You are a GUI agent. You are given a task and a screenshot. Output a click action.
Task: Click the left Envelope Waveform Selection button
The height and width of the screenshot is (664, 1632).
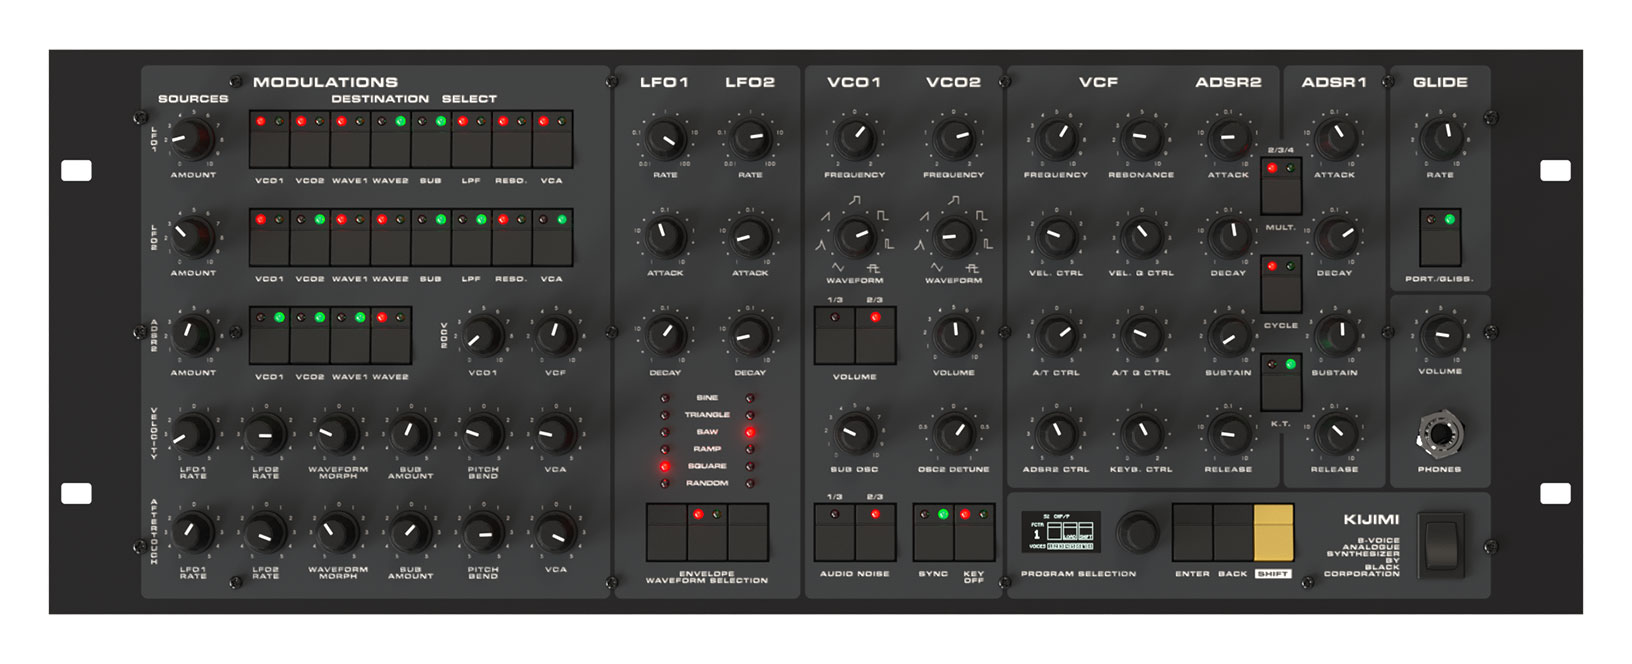point(666,533)
